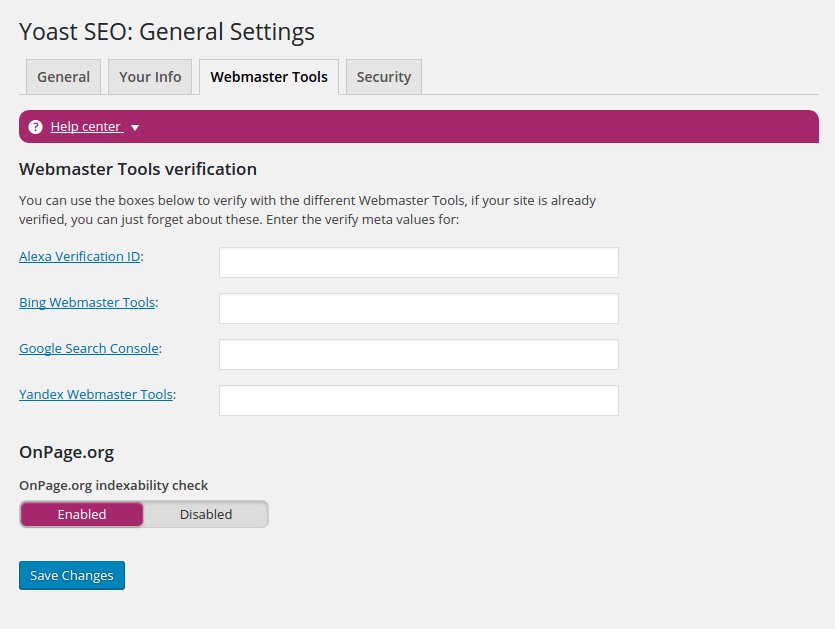Open the Yandex Webmaster Tools link
This screenshot has width=835, height=629.
point(96,394)
